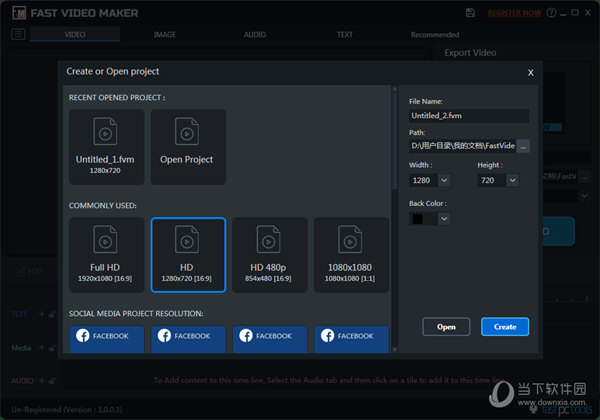
Task: Switch to the AUDIO tab
Action: click(255, 34)
